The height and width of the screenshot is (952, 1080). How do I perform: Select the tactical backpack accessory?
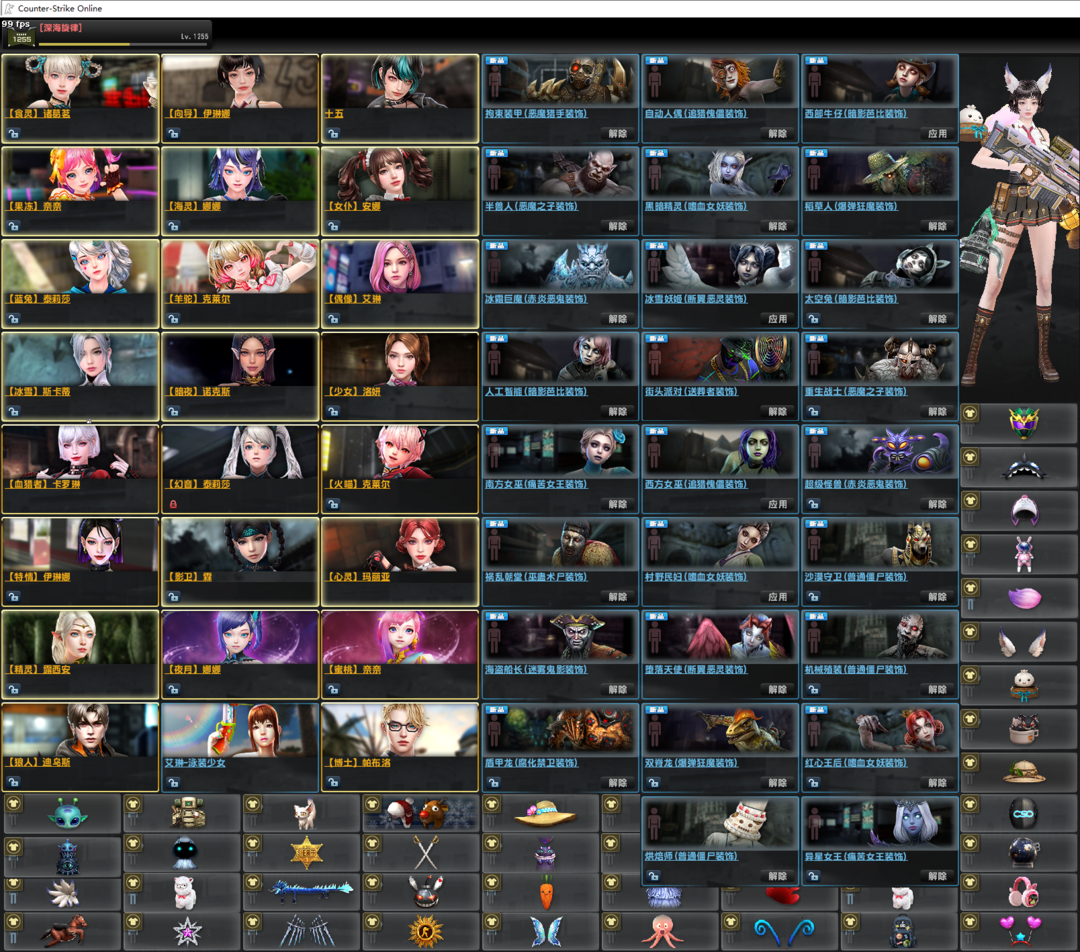tap(187, 813)
